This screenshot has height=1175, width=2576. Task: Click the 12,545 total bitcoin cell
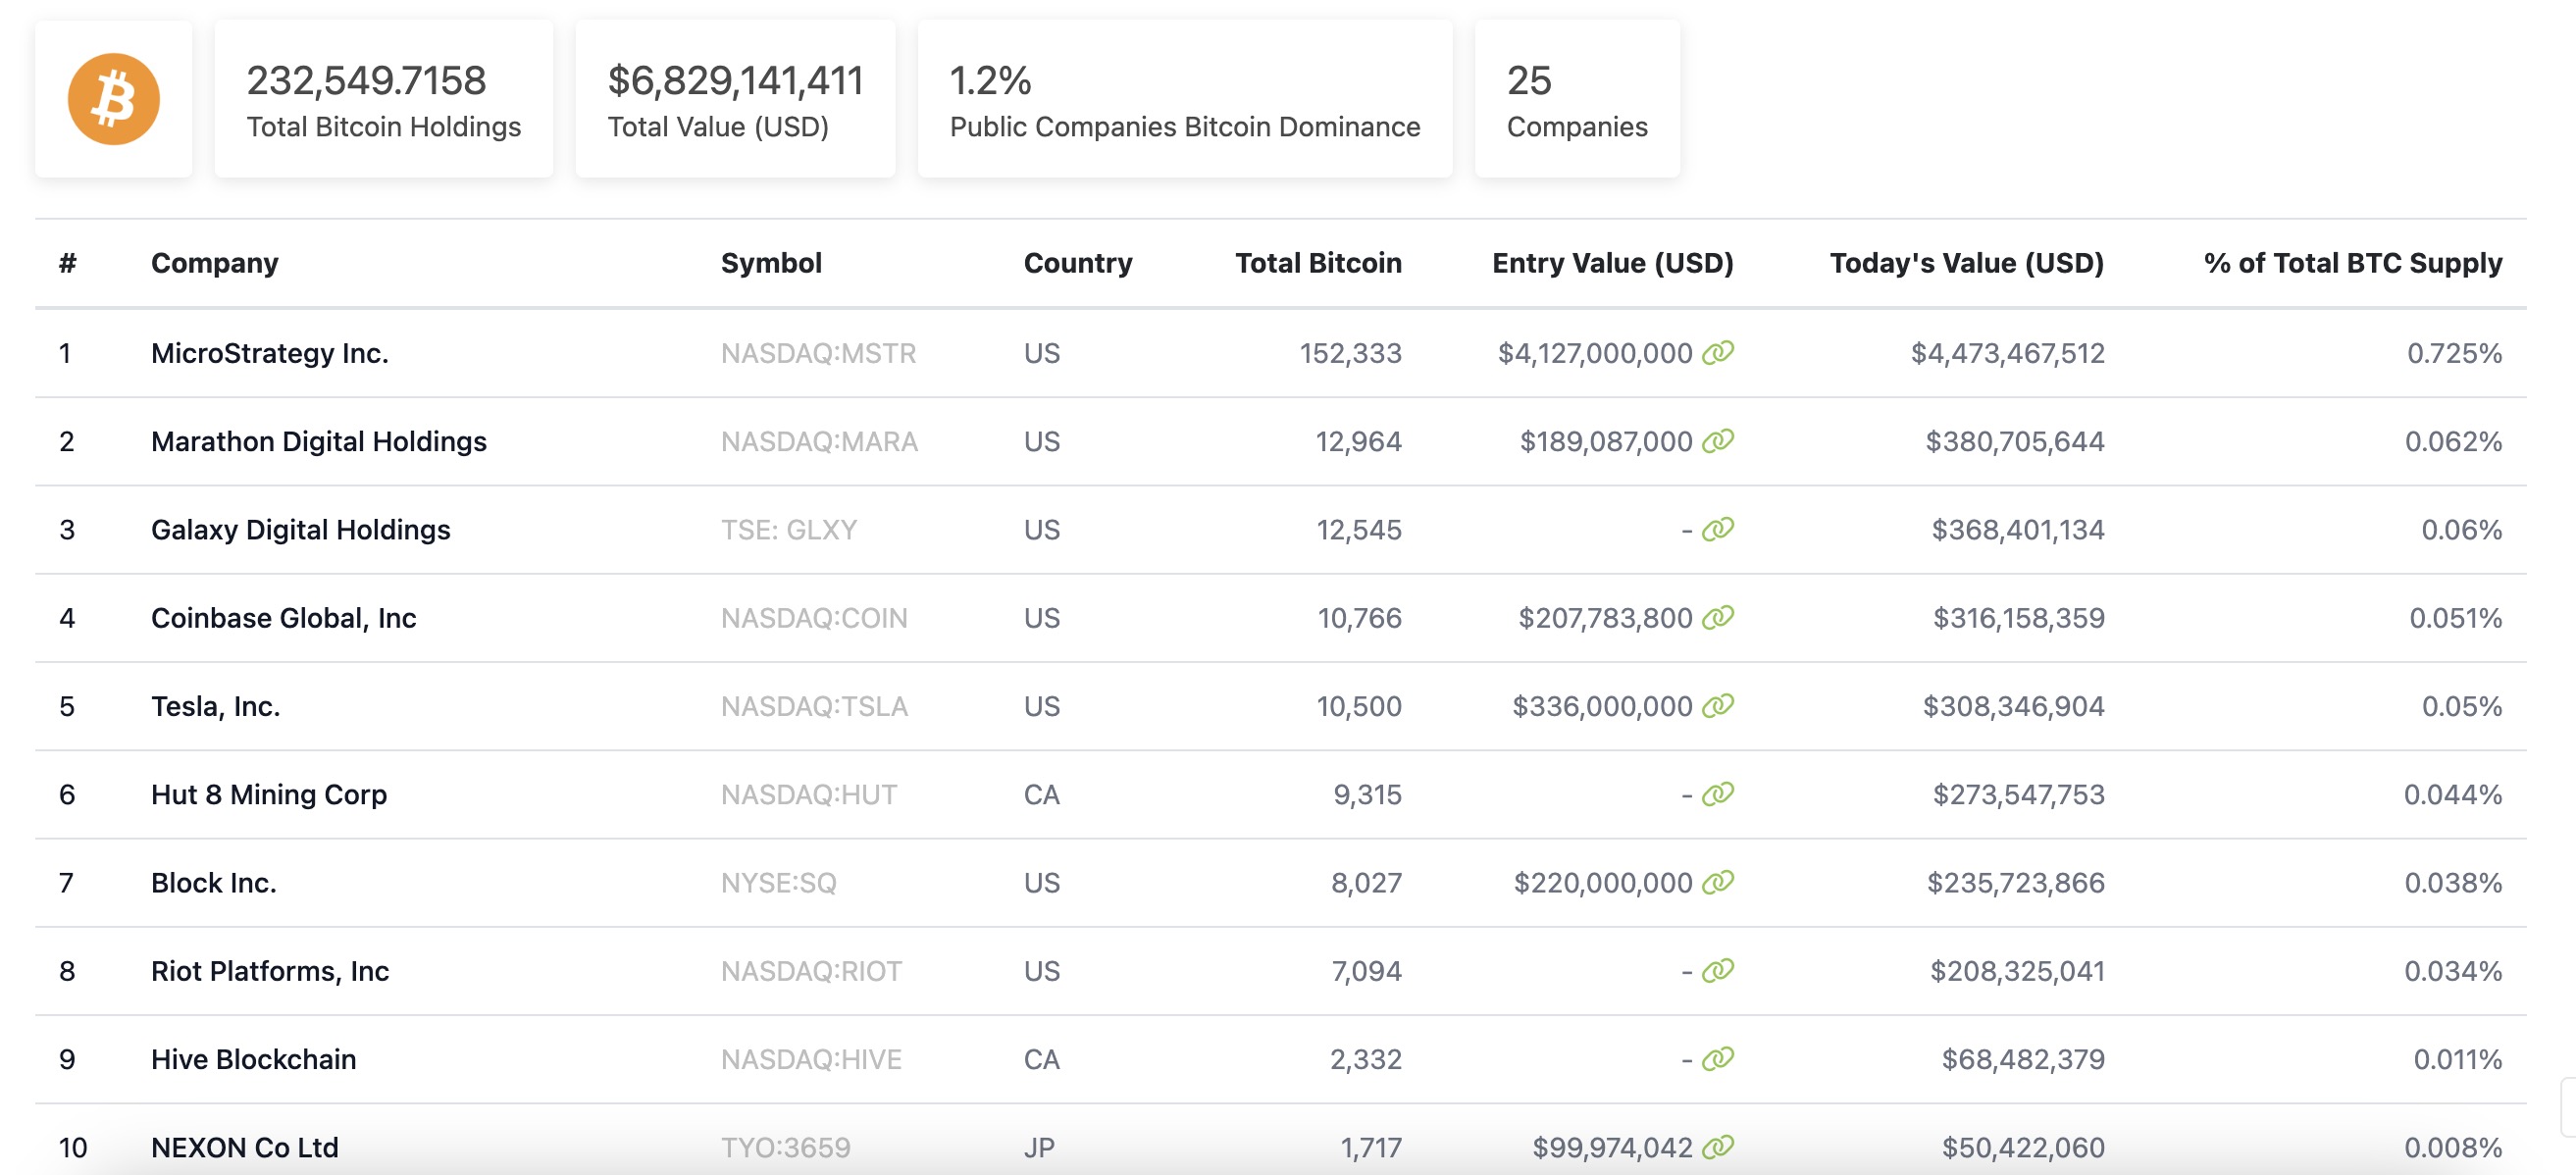coord(1358,529)
